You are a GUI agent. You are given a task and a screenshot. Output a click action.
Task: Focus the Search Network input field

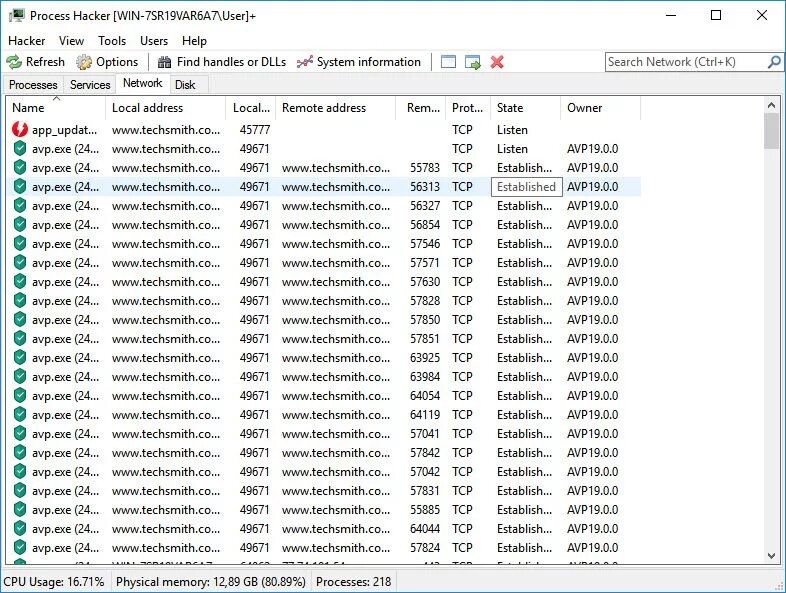coord(686,62)
